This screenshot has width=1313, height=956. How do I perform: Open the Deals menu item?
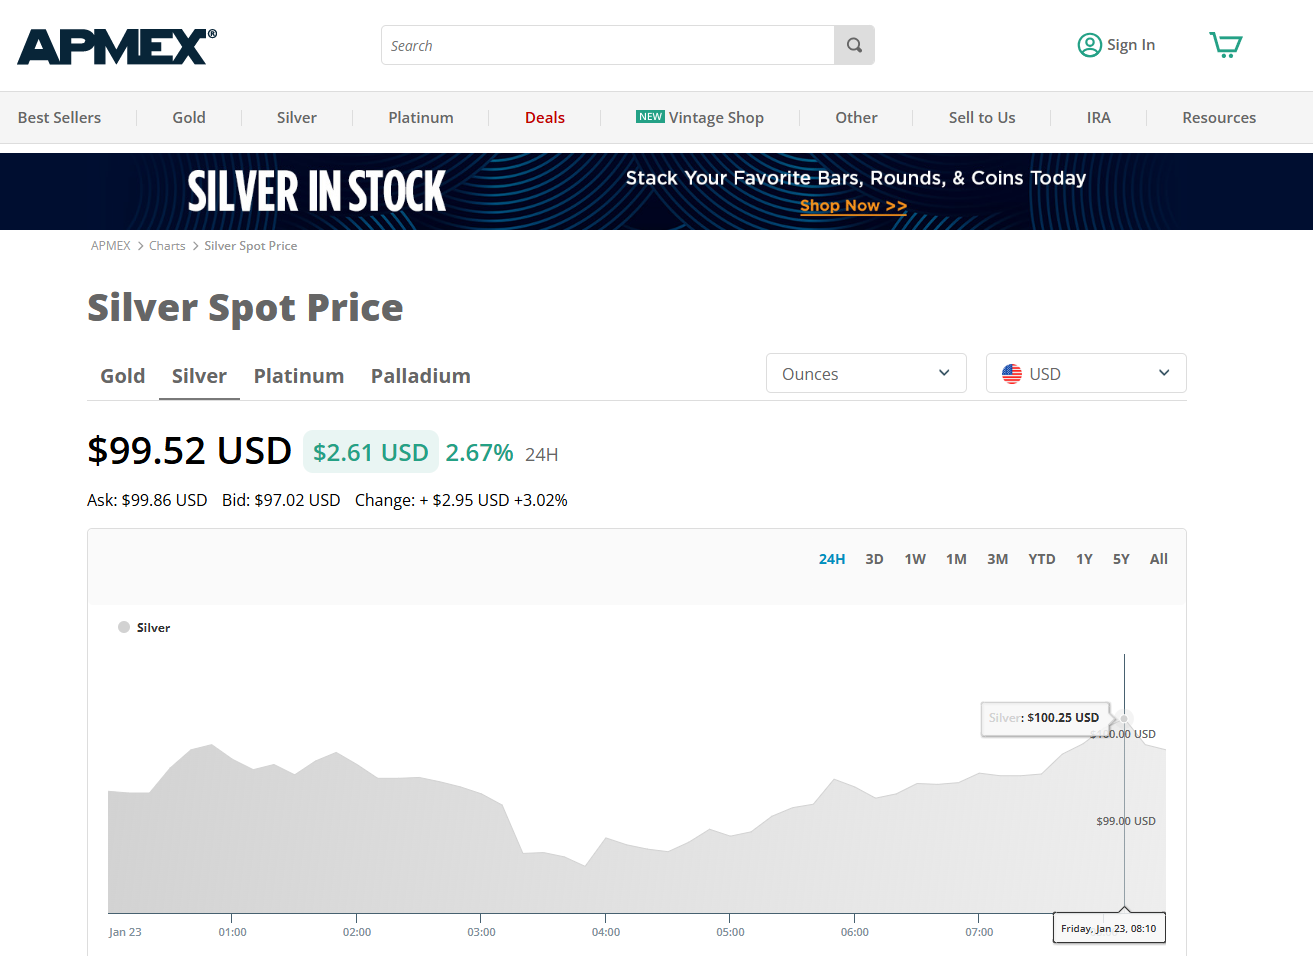545,117
